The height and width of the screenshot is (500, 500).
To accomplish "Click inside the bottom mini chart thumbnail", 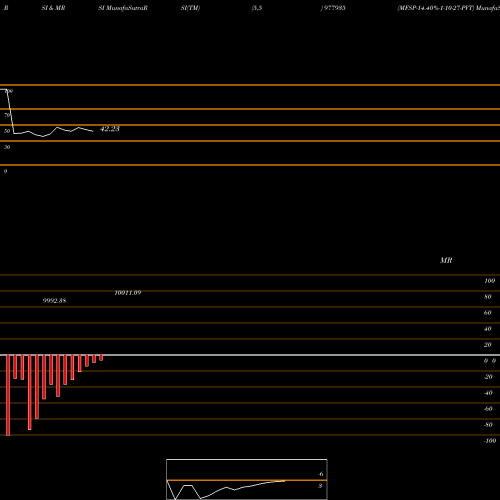I will (247, 479).
